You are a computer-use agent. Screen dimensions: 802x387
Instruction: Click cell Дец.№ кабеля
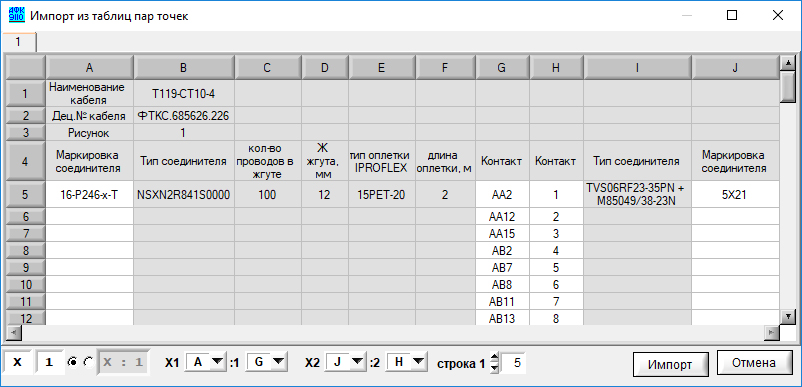[x=90, y=116]
